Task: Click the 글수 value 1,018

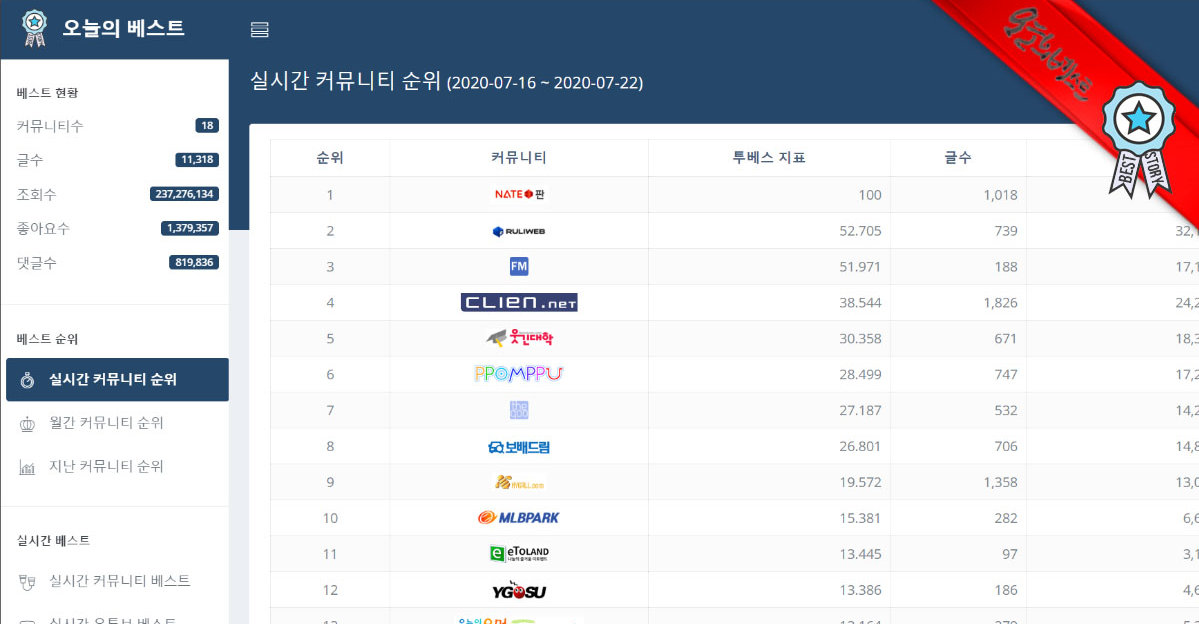Action: click(1000, 195)
